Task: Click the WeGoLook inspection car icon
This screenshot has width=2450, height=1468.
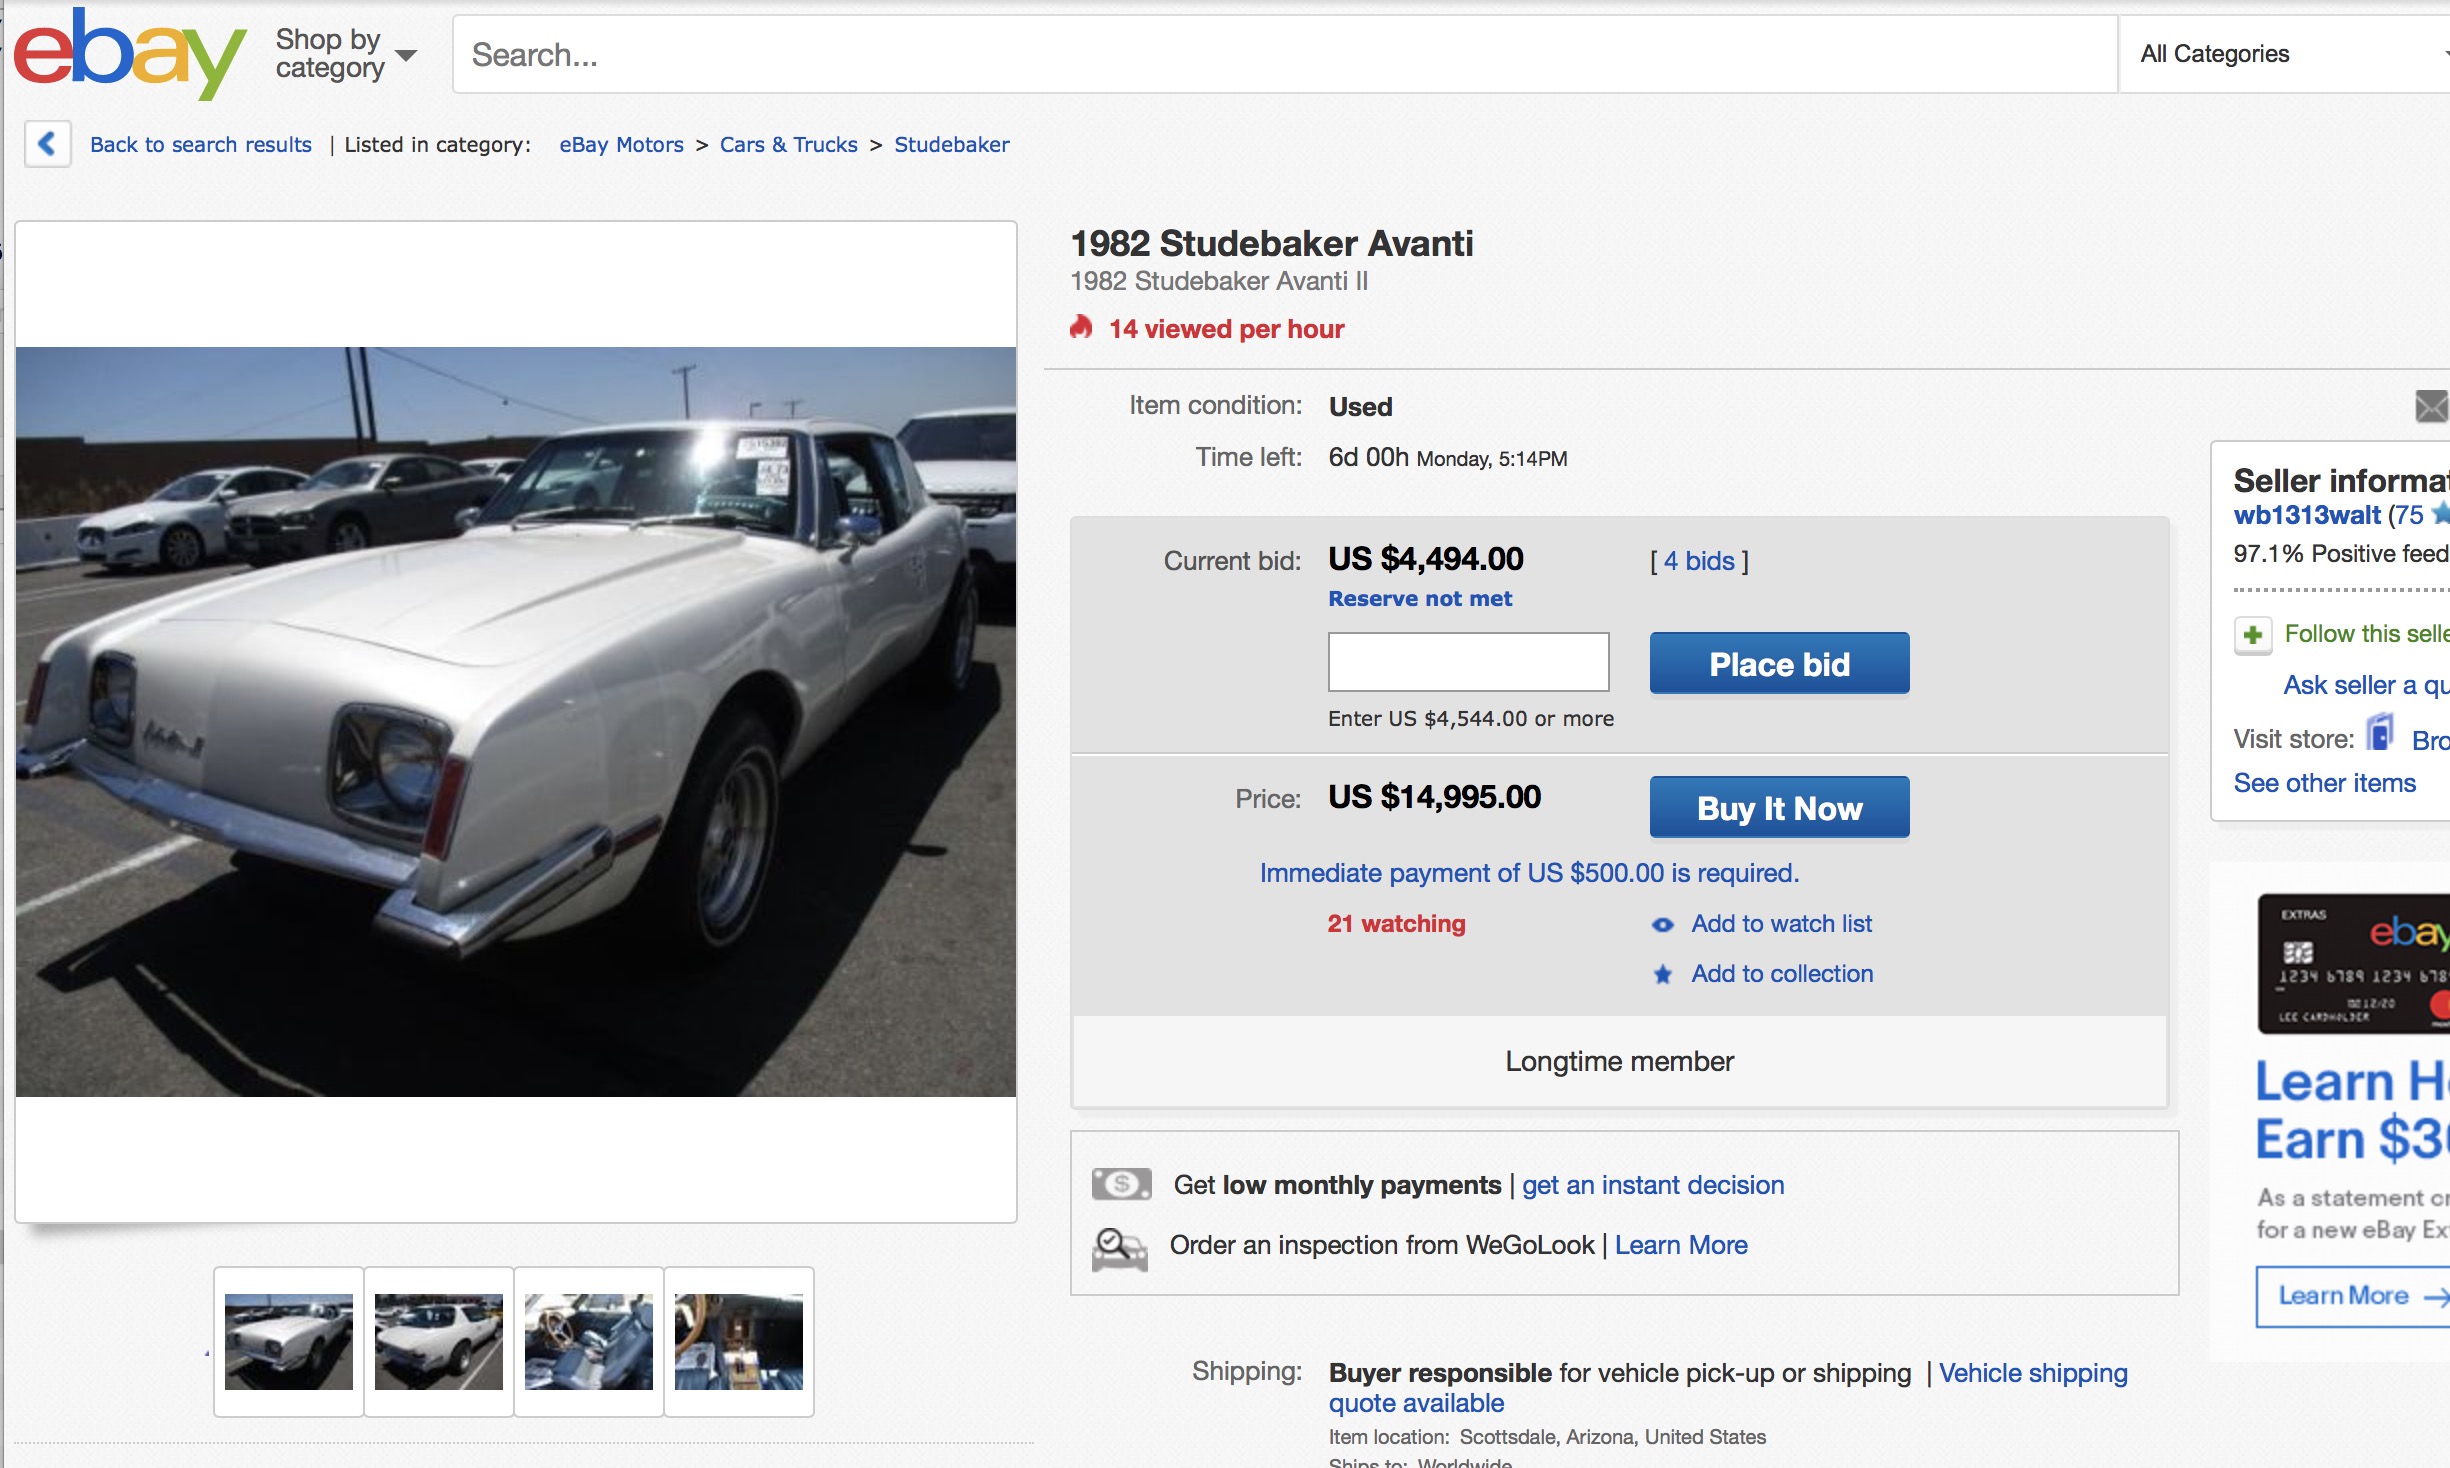Action: (x=1119, y=1247)
